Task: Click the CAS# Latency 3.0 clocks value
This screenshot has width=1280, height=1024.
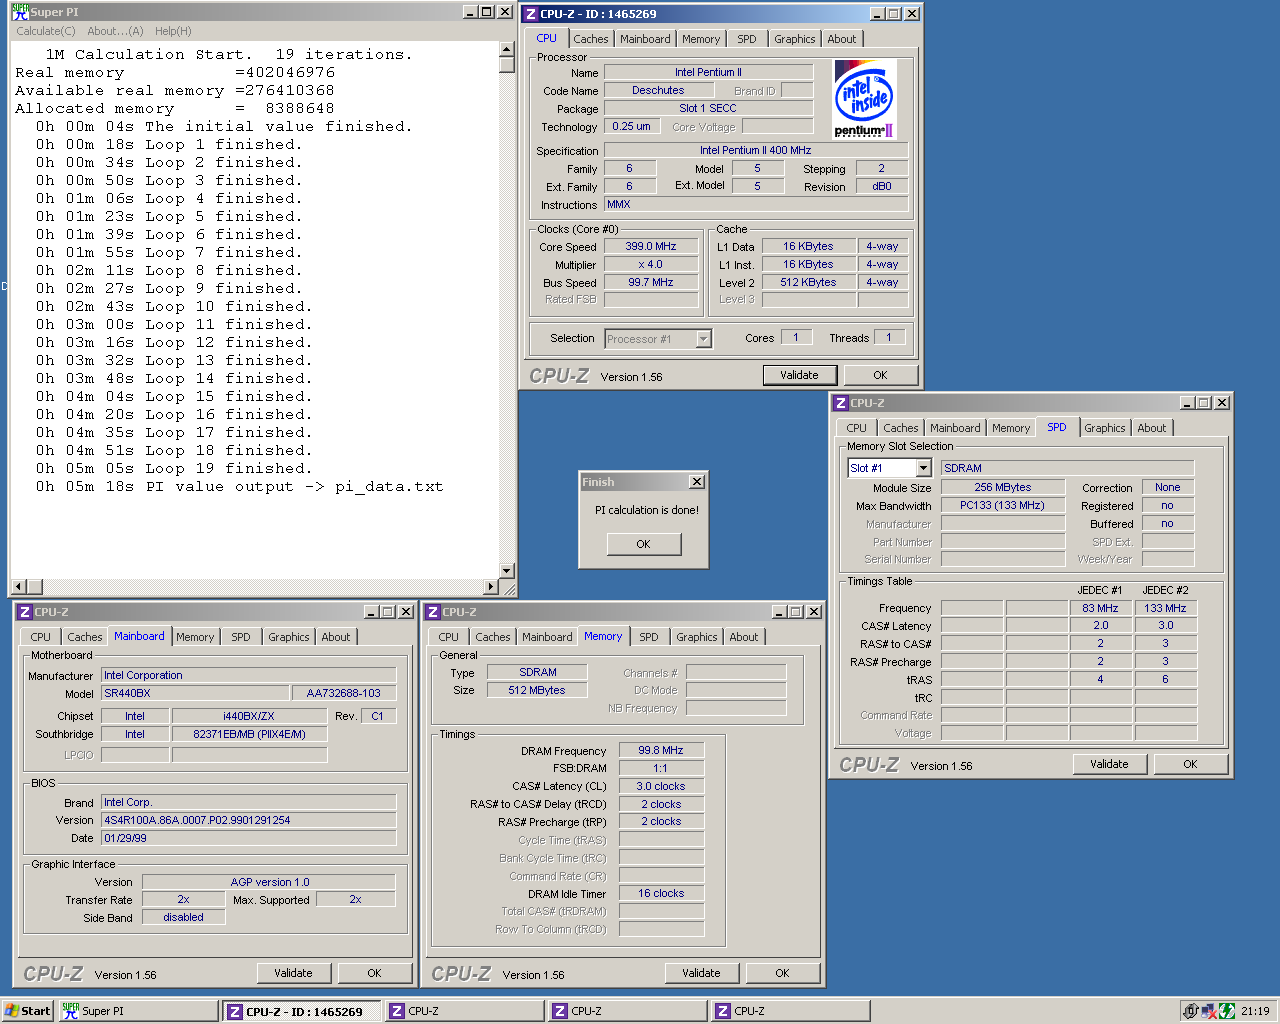Action: (661, 786)
